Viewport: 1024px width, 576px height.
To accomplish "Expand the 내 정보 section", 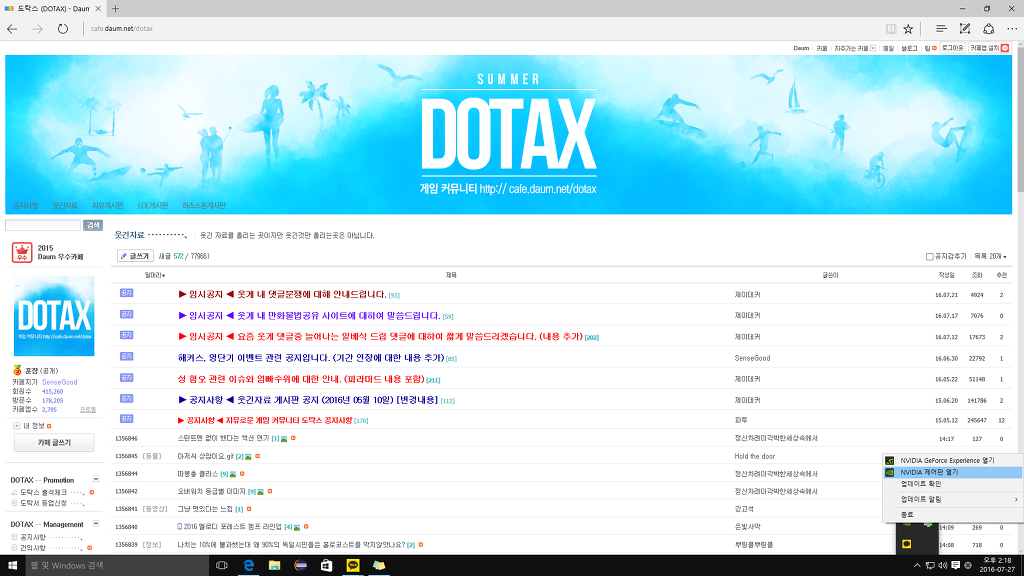I will (x=16, y=426).
